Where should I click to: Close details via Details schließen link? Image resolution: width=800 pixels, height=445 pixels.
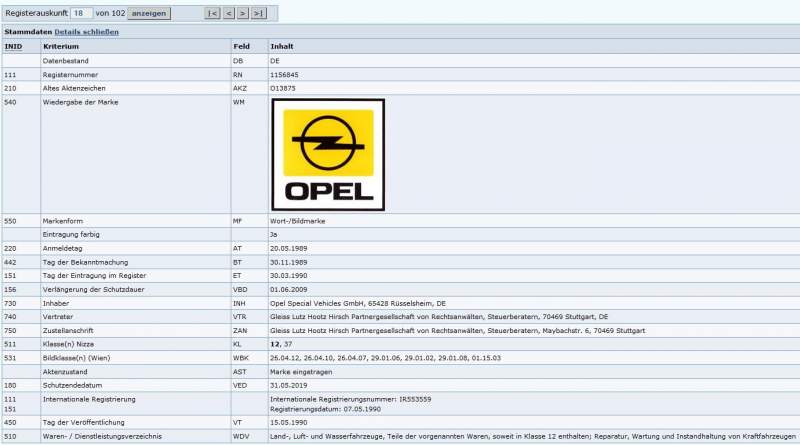(x=86, y=32)
